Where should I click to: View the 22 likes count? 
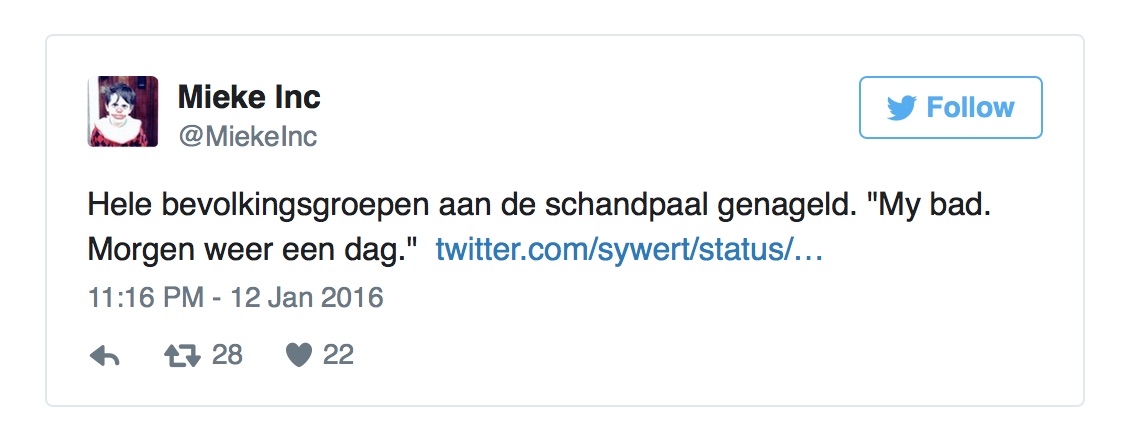338,355
